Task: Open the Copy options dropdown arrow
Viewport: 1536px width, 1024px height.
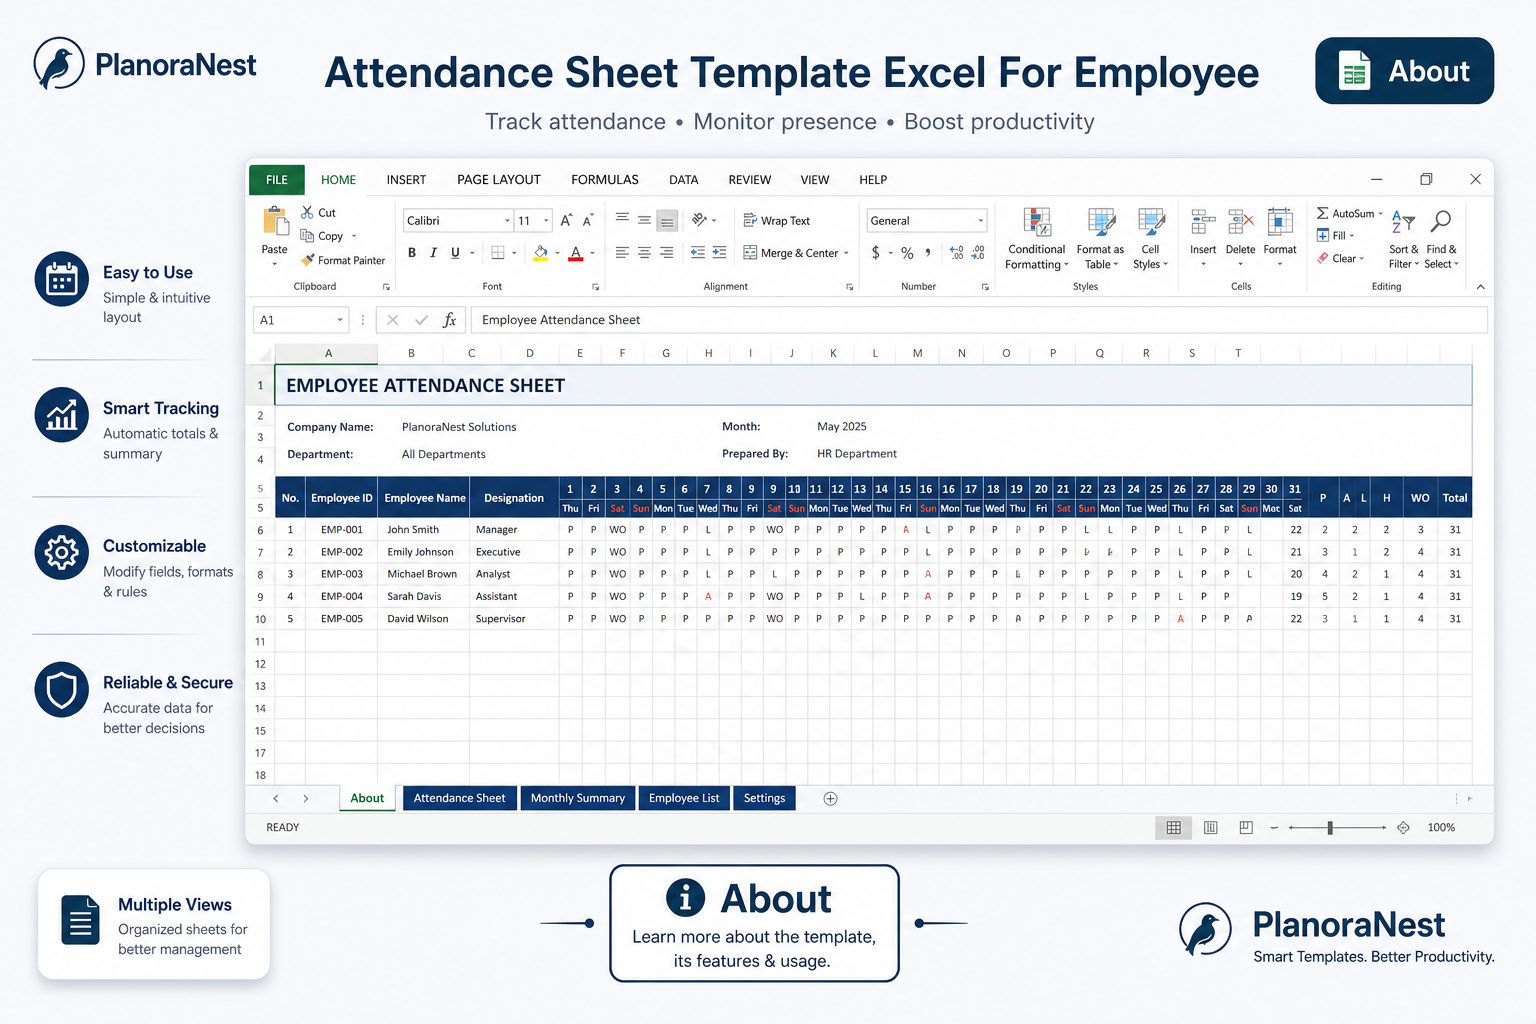Action: point(354,236)
